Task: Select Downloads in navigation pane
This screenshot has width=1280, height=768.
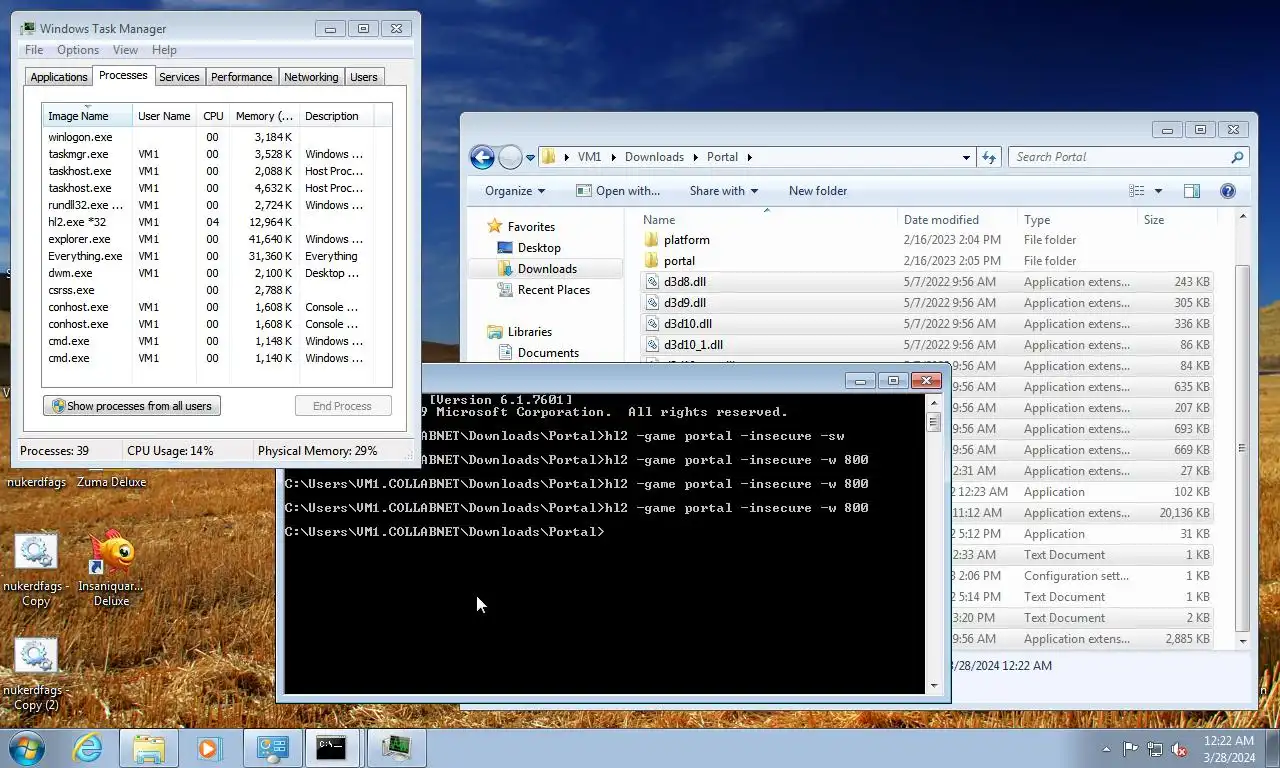Action: (546, 269)
